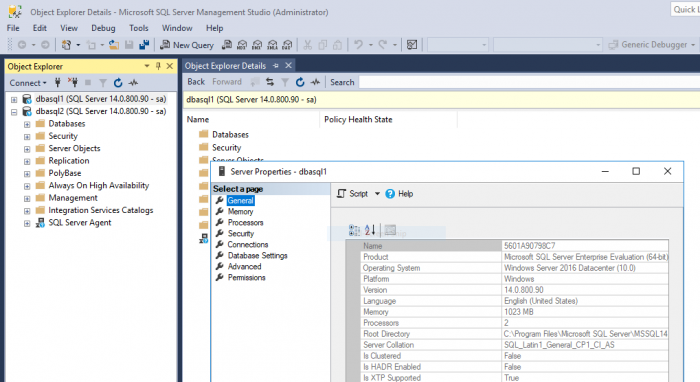Open the Help menu
The width and height of the screenshot is (700, 382).
pos(214,28)
